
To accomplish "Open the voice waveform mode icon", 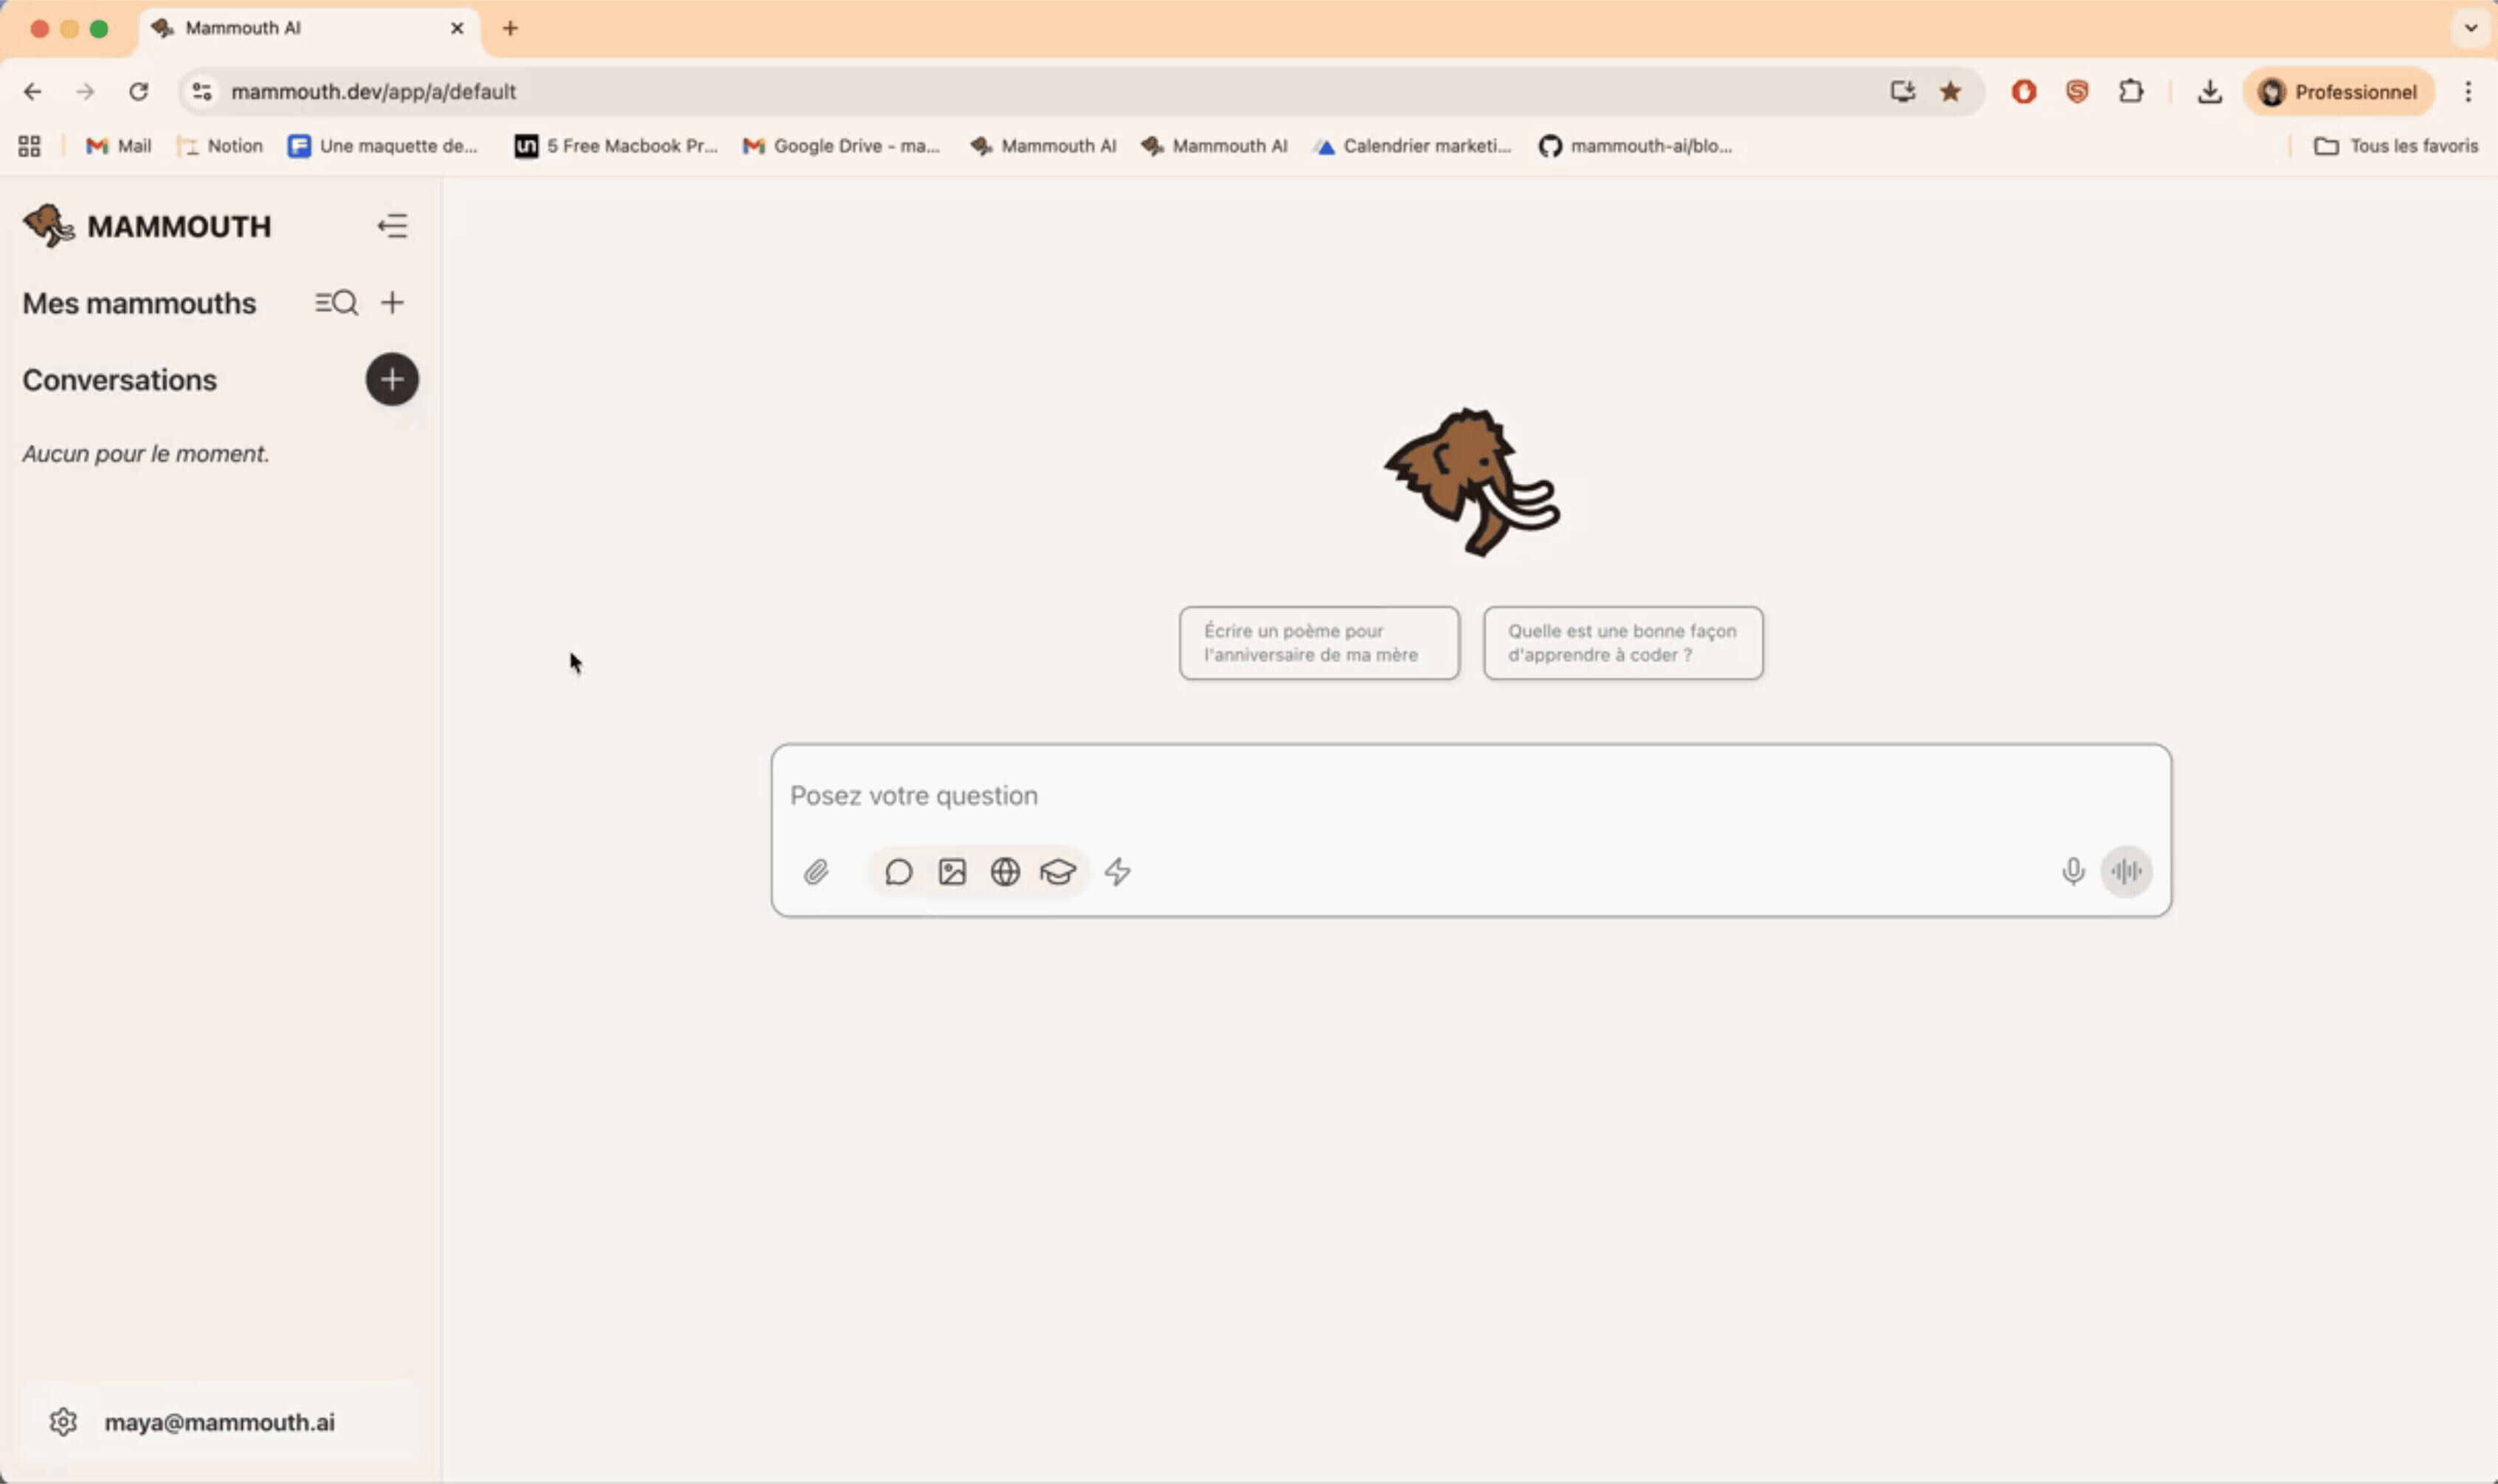I will tap(2126, 871).
